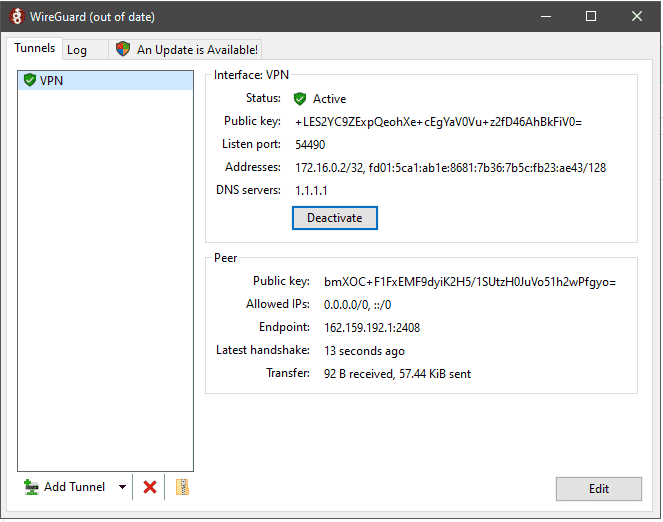Image resolution: width=663 pixels, height=522 pixels.
Task: Maximize the WireGuard window
Action: [591, 16]
